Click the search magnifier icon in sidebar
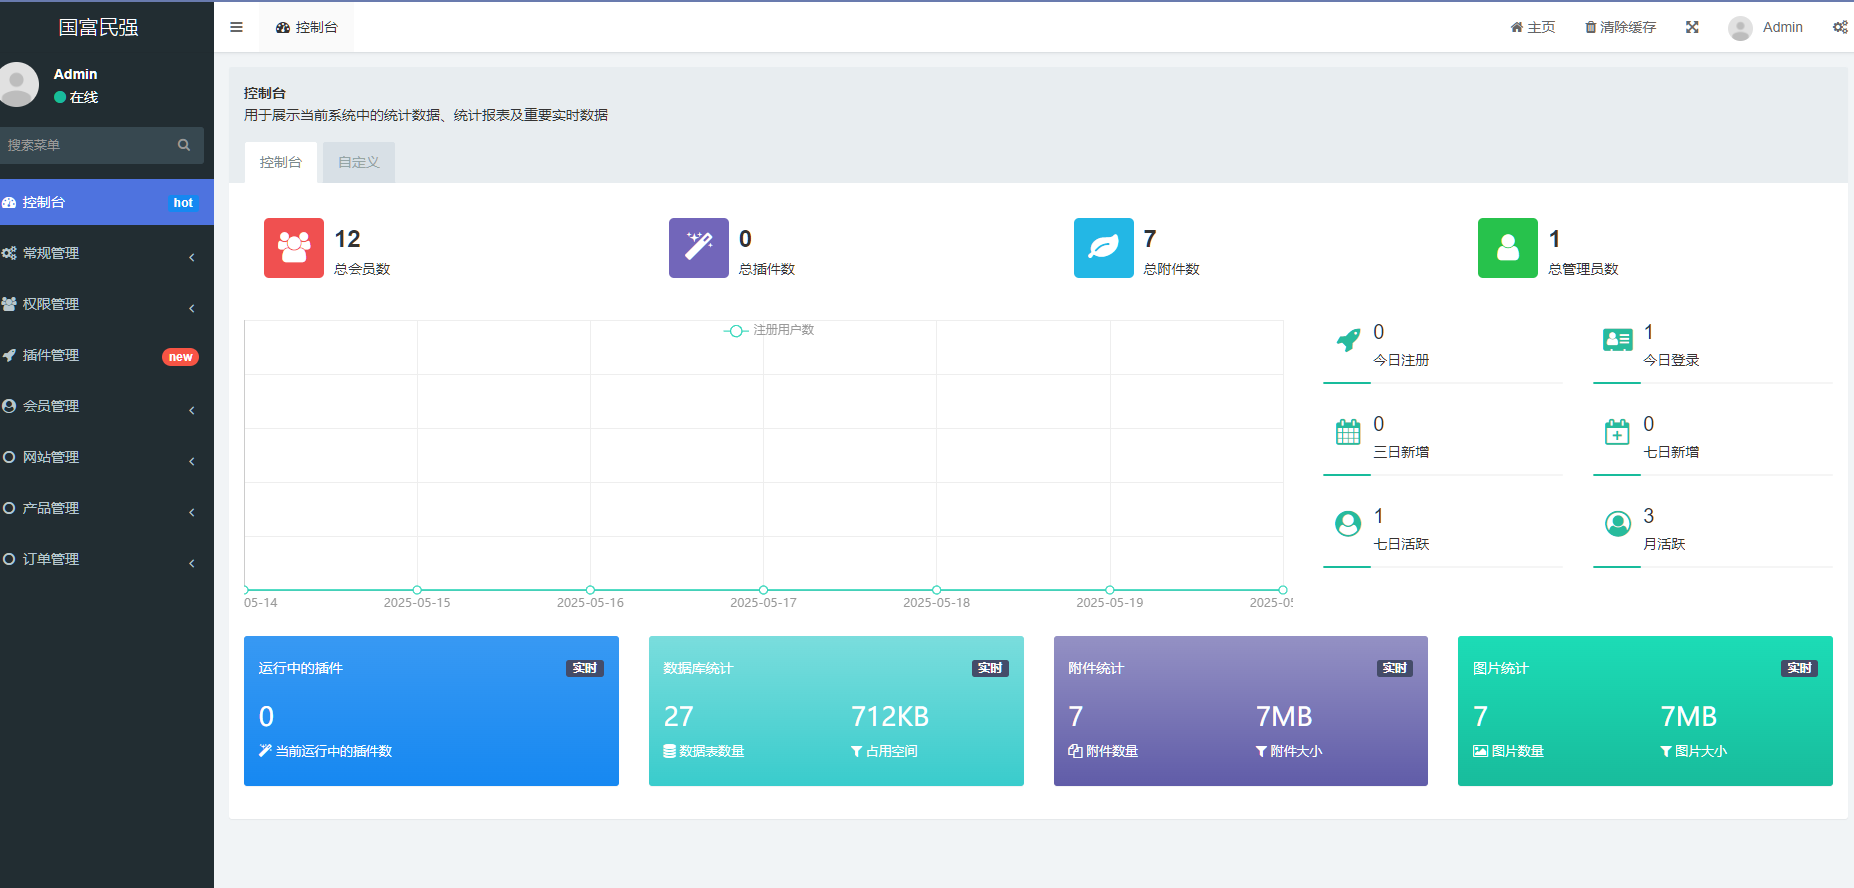Viewport: 1854px width, 888px height. 184,145
